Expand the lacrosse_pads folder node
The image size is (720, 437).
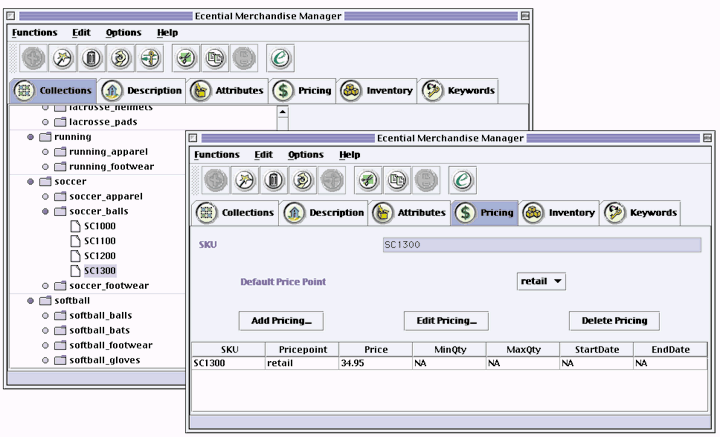click(x=45, y=122)
